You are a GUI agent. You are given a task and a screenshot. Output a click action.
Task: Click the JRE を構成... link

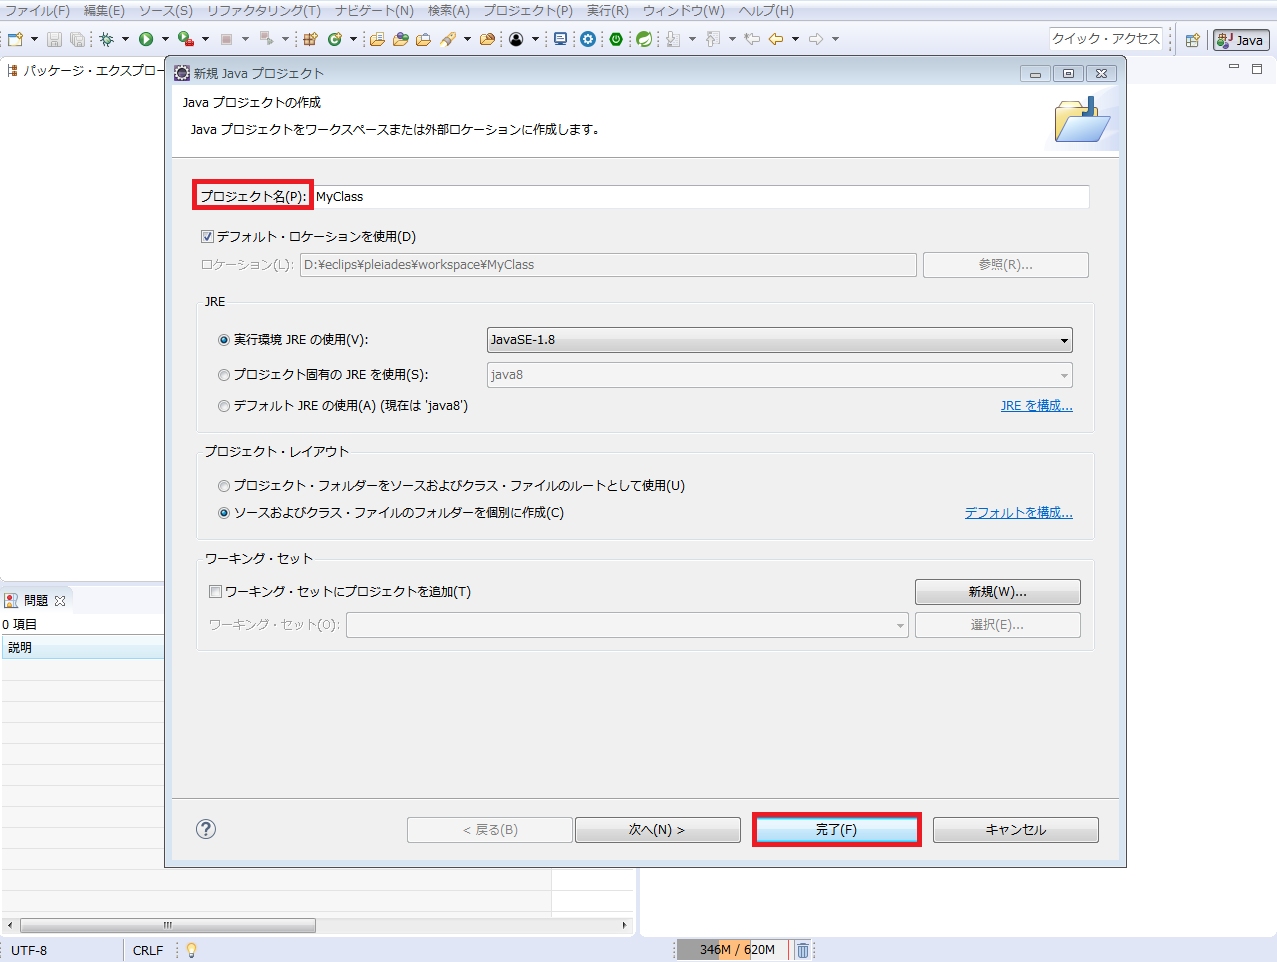[1036, 406]
